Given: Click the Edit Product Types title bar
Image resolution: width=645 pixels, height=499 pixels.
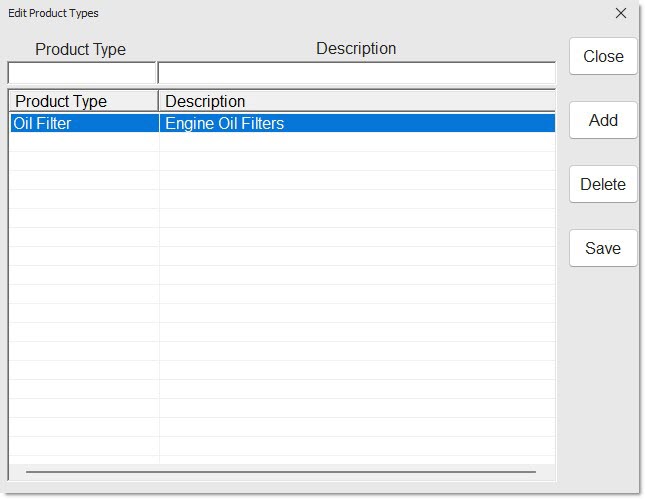Looking at the screenshot, I should pos(300,13).
